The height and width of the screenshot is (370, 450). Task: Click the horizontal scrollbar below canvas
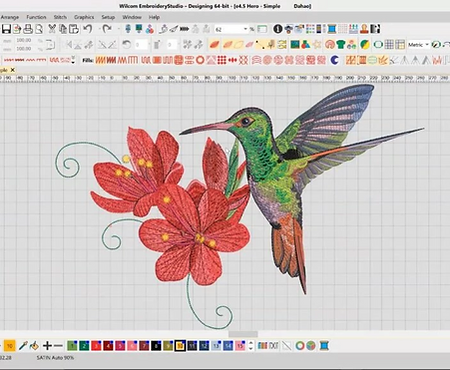coord(243,334)
